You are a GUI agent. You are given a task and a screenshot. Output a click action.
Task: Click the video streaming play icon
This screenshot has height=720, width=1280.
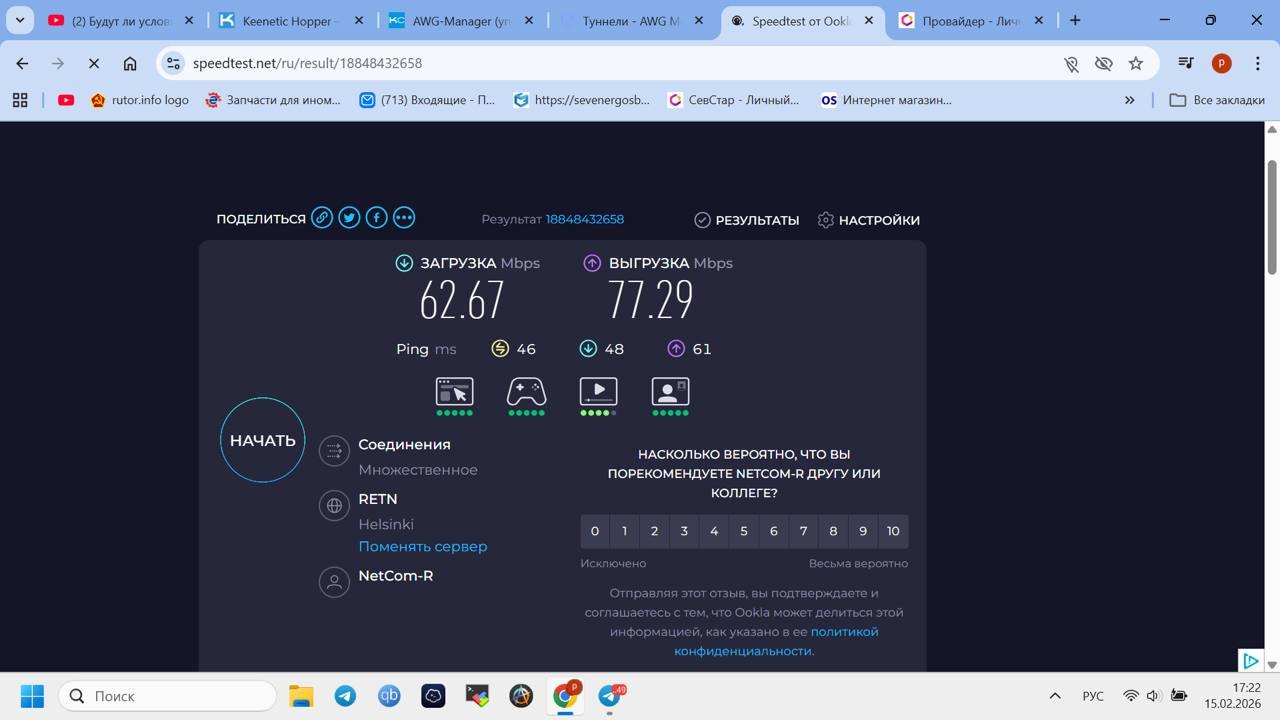tap(598, 391)
